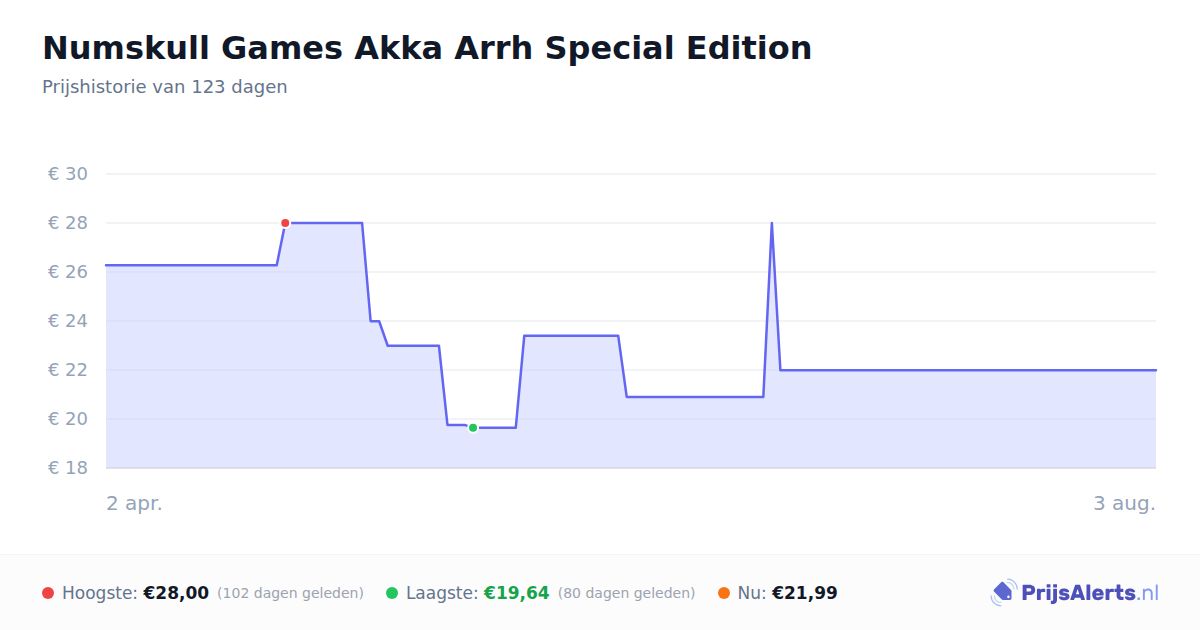Click the 102 dagen geleden text
The height and width of the screenshot is (630, 1200).
[290, 593]
